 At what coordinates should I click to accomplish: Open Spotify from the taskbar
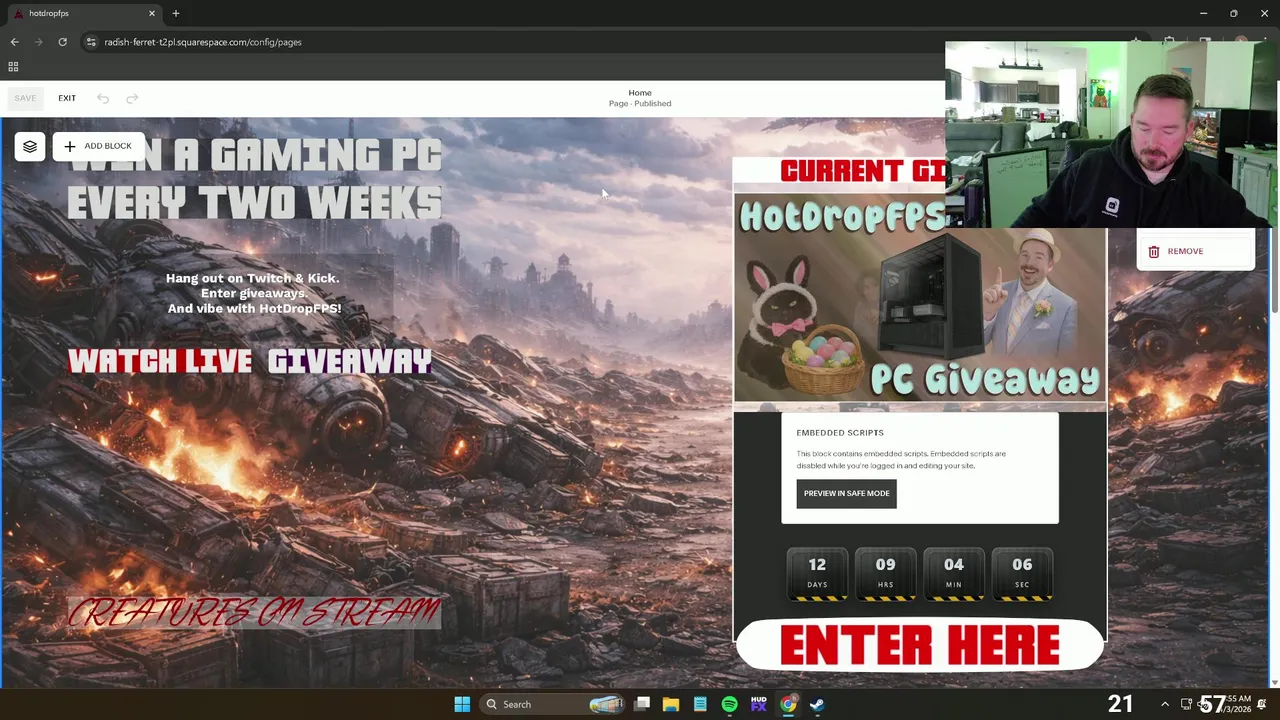pyautogui.click(x=729, y=704)
